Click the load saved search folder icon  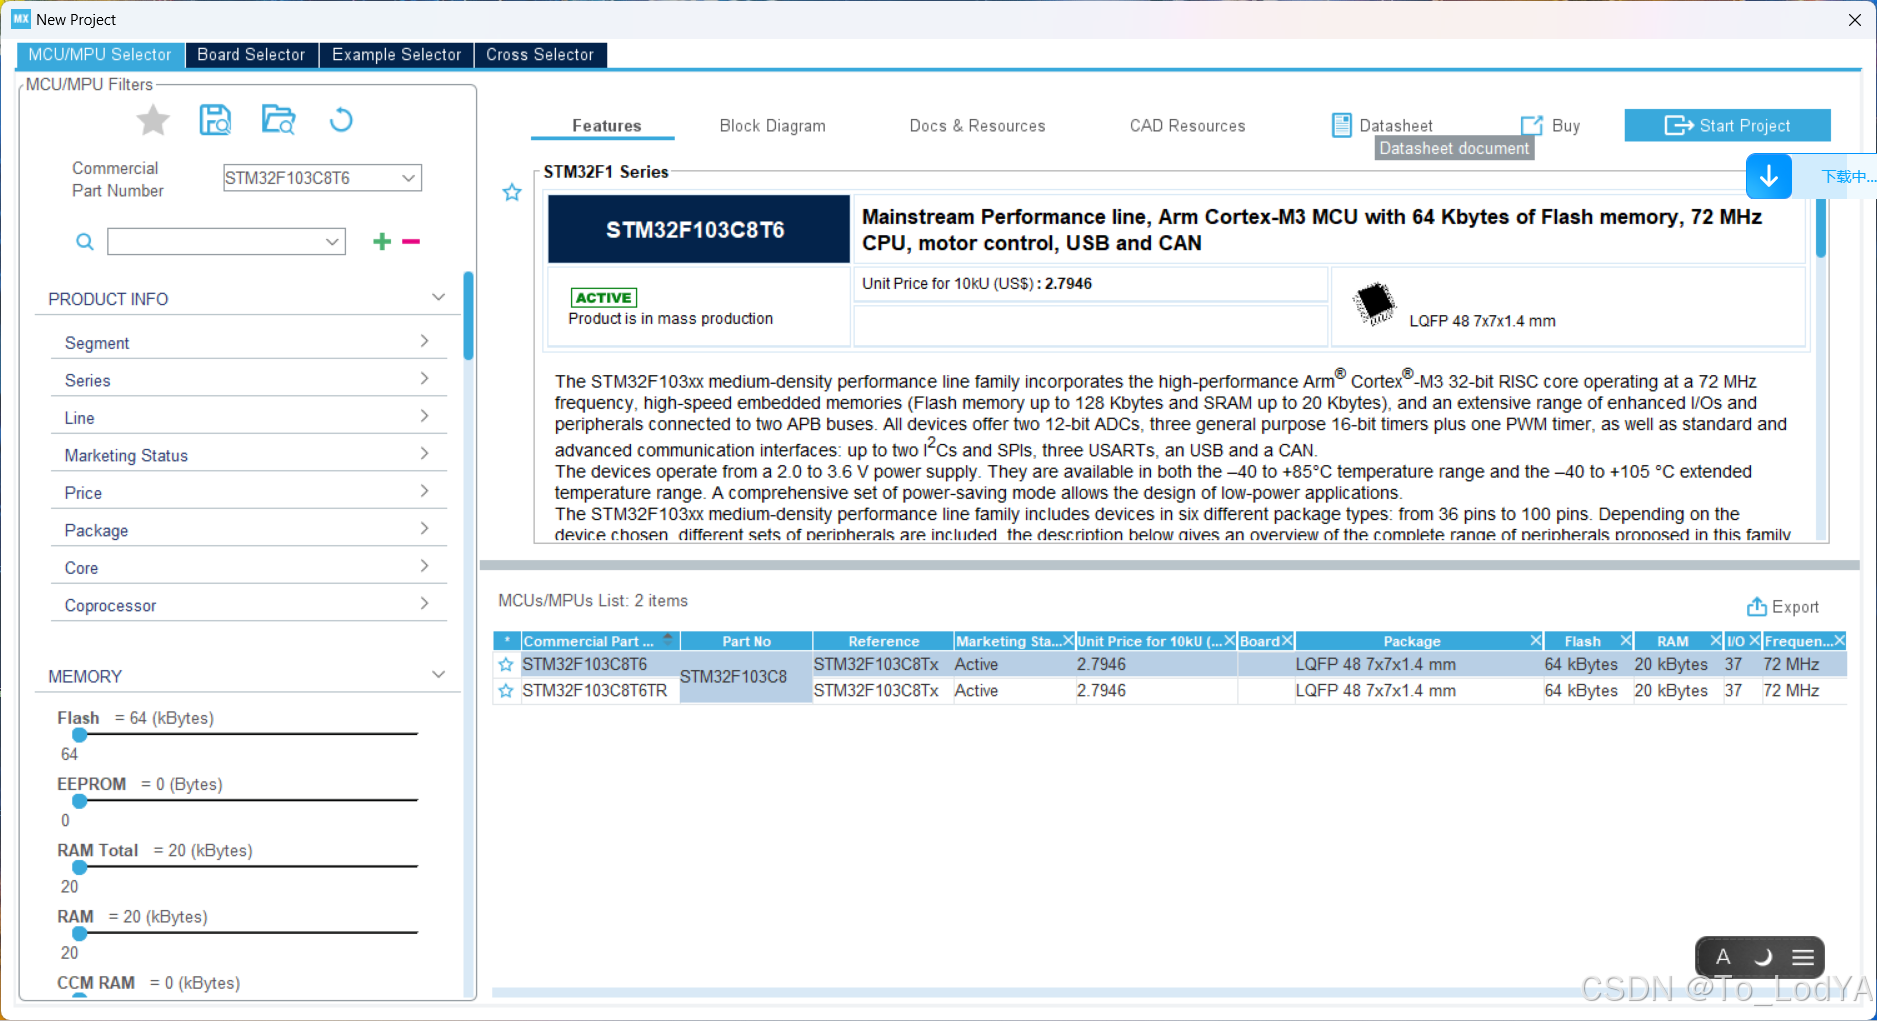point(278,120)
